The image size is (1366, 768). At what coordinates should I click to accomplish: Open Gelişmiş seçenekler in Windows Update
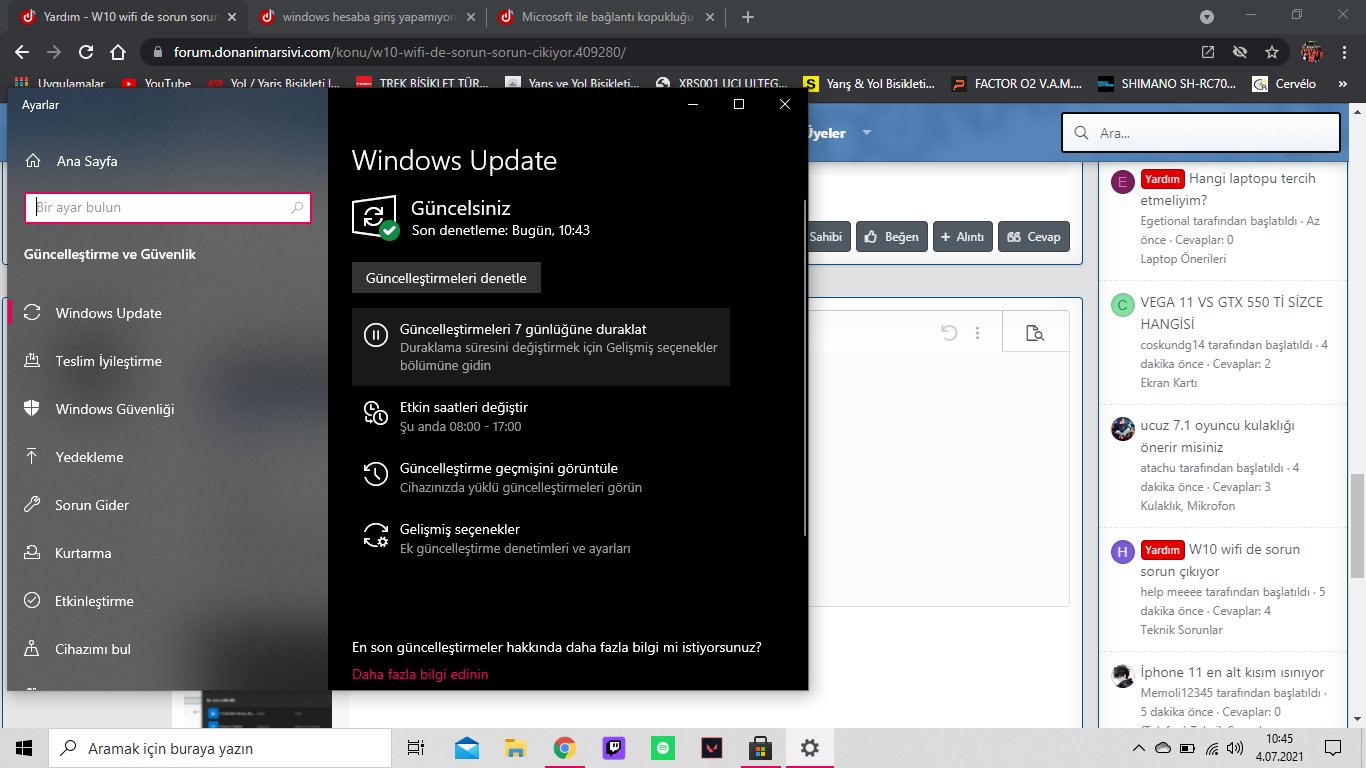click(x=541, y=538)
